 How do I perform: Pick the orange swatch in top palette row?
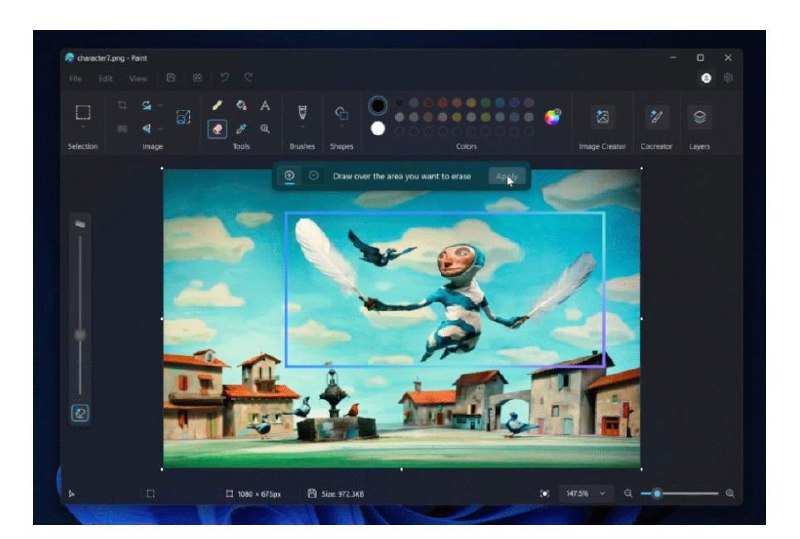coord(457,103)
